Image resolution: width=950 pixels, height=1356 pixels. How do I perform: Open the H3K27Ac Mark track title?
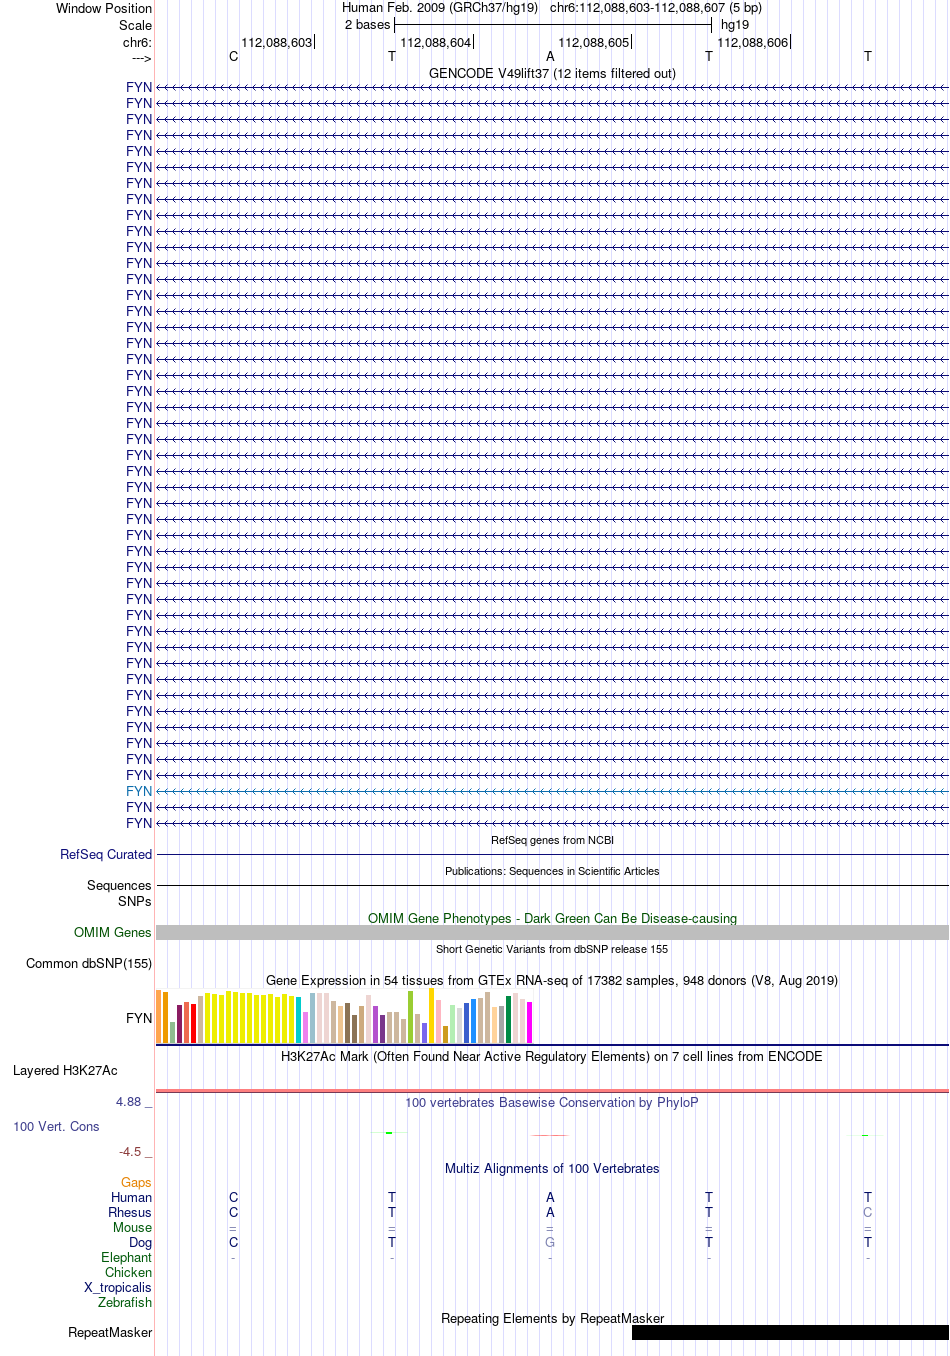pyautogui.click(x=552, y=1057)
